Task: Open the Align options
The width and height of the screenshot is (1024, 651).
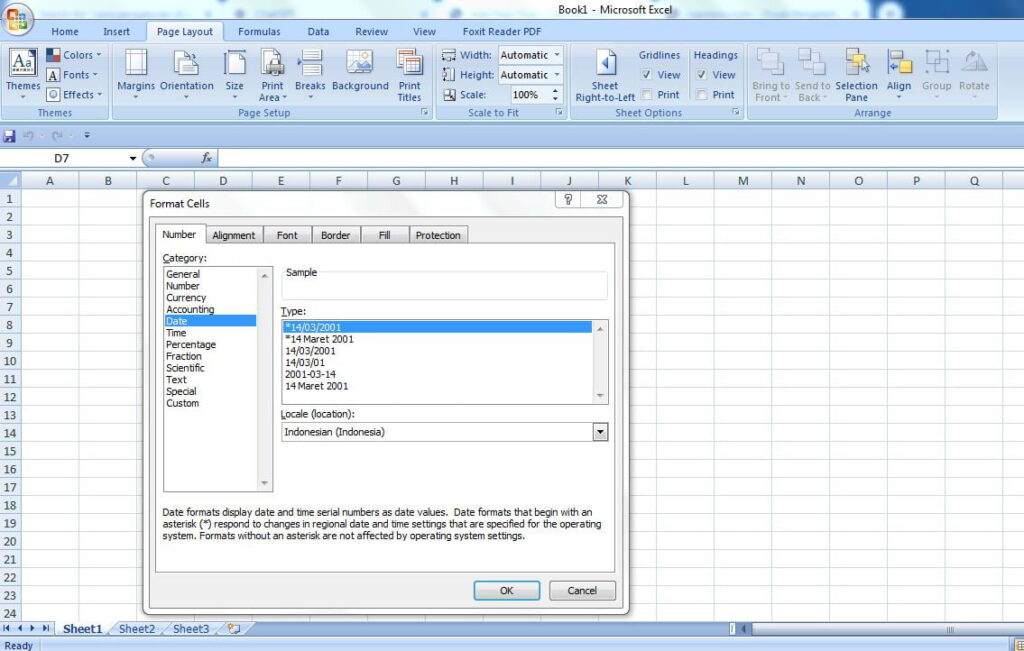Action: click(899, 74)
